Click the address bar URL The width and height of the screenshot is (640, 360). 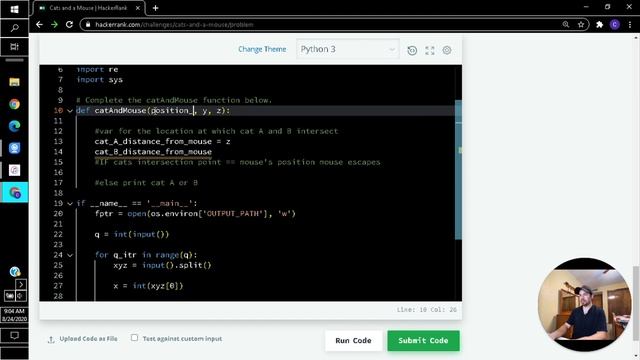click(174, 24)
